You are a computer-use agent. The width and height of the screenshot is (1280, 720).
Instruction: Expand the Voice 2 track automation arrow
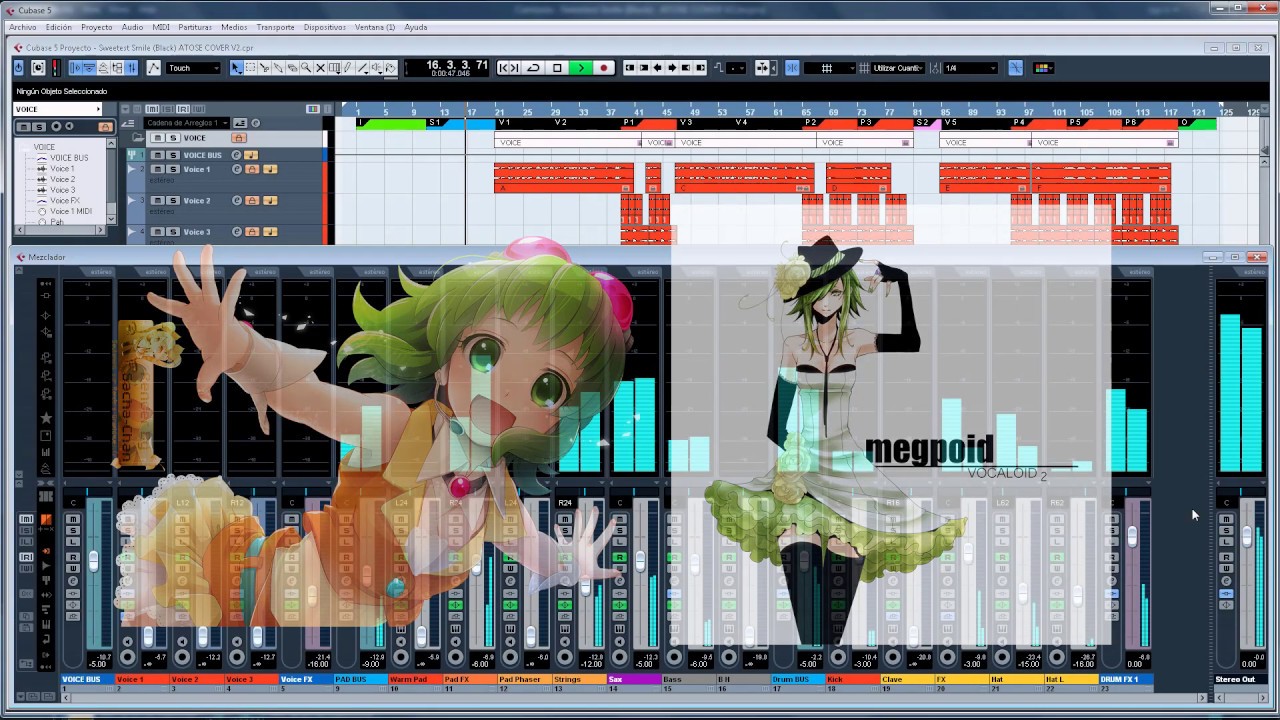131,201
